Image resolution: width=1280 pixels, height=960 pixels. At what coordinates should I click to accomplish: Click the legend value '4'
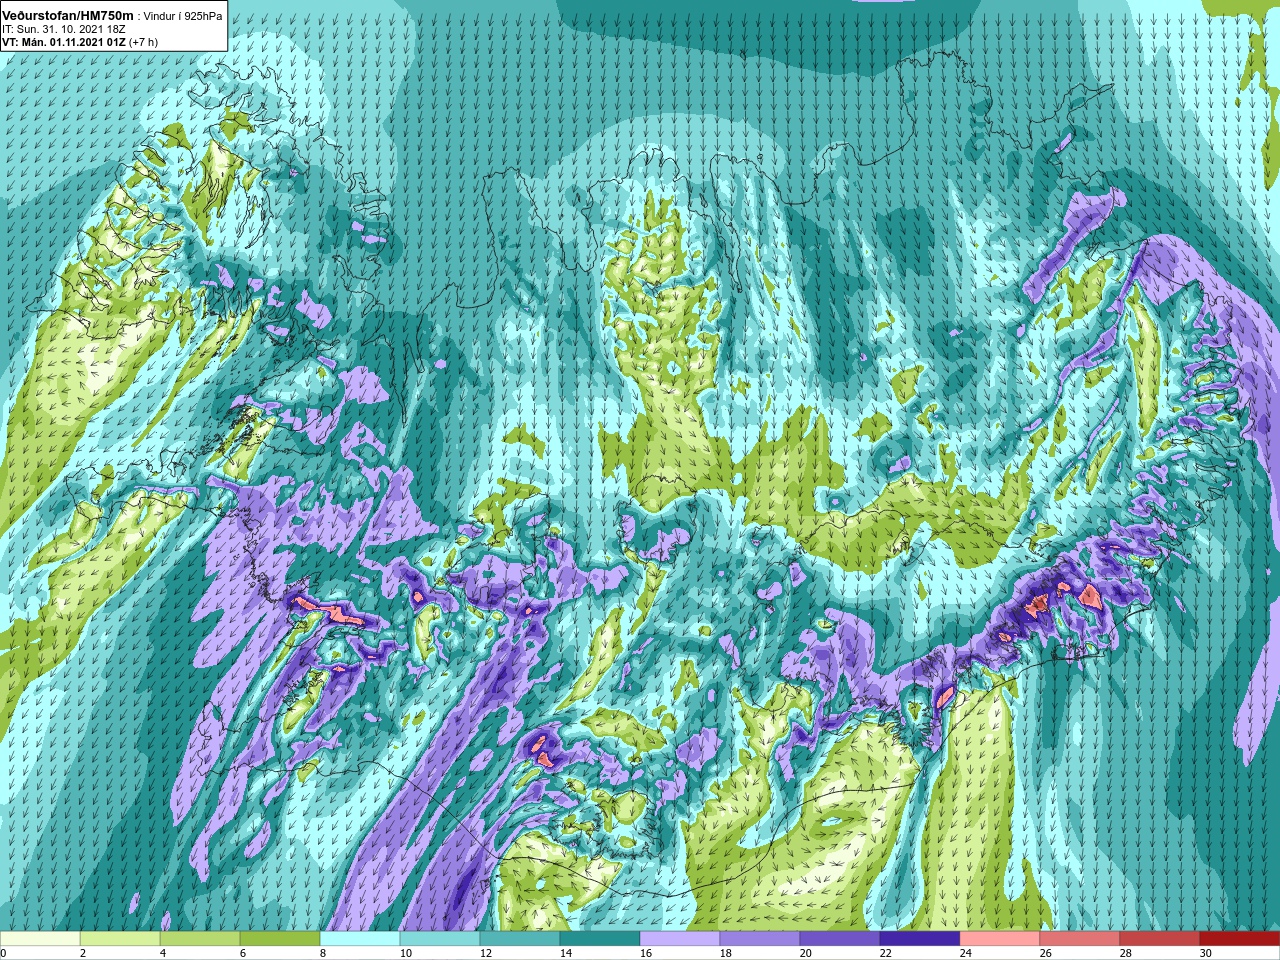coord(163,953)
